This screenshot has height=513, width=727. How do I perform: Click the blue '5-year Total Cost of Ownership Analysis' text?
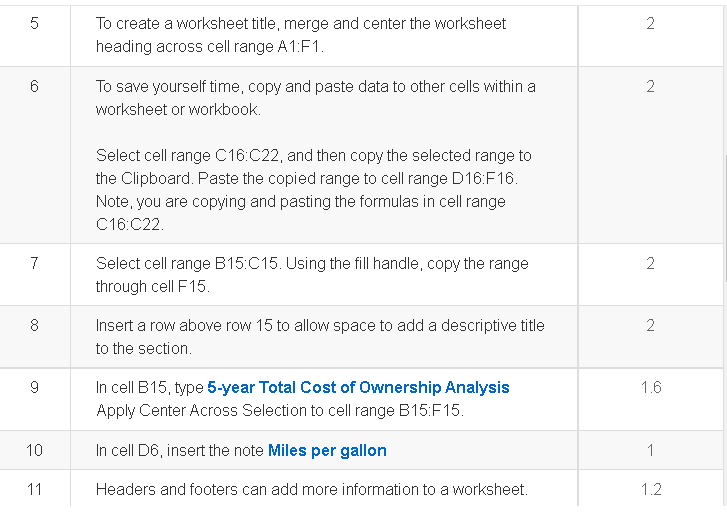coord(358,388)
